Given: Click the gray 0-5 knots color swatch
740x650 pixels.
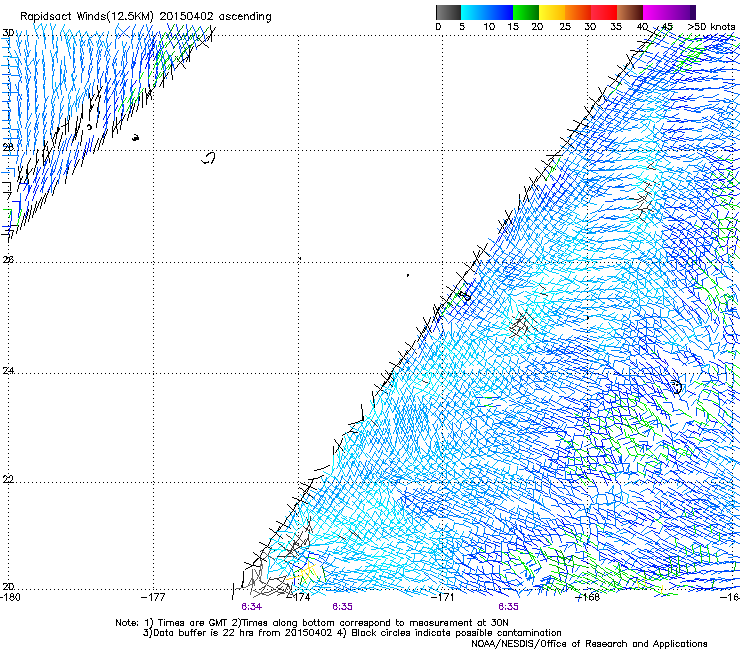Looking at the screenshot, I should pos(448,12).
